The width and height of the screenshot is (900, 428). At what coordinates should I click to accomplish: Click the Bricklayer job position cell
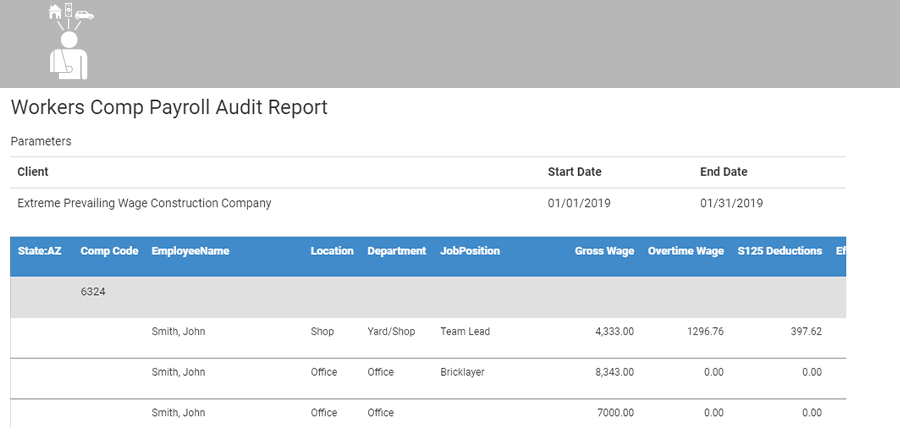click(462, 372)
